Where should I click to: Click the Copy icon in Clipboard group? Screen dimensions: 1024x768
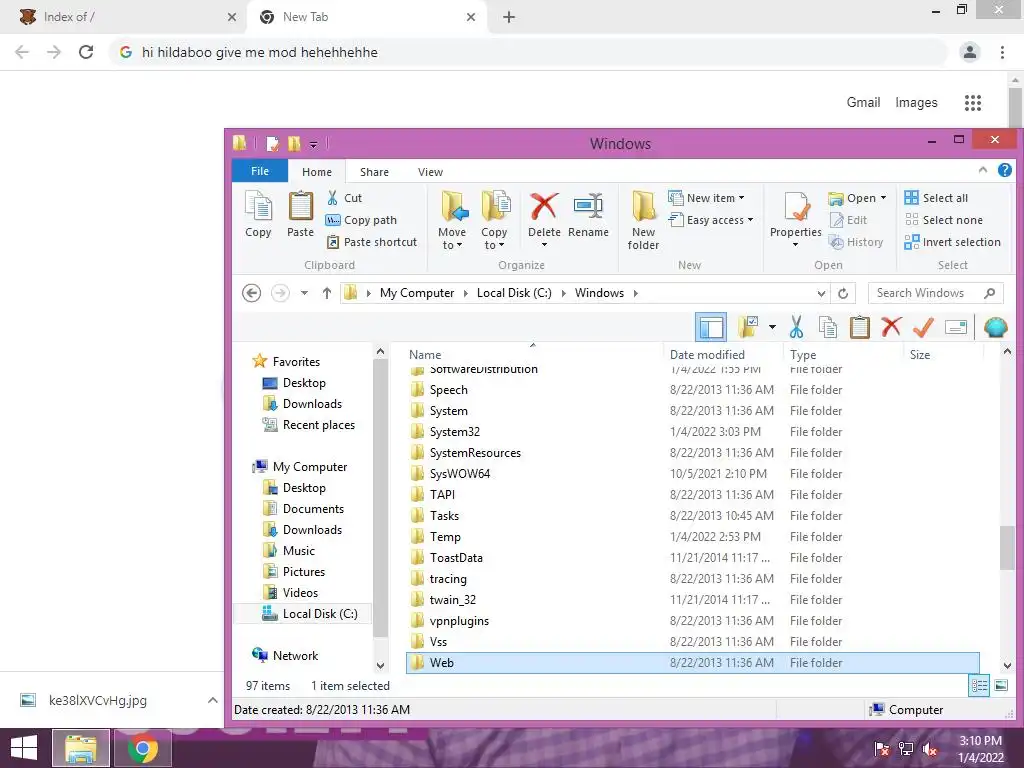(x=258, y=206)
